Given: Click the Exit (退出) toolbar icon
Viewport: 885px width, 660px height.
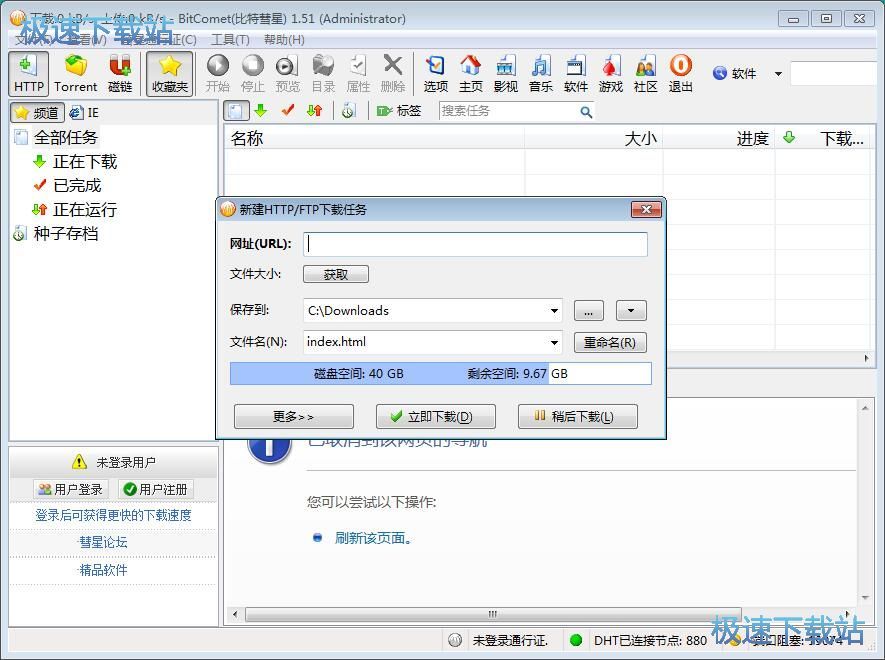Looking at the screenshot, I should tap(680, 73).
